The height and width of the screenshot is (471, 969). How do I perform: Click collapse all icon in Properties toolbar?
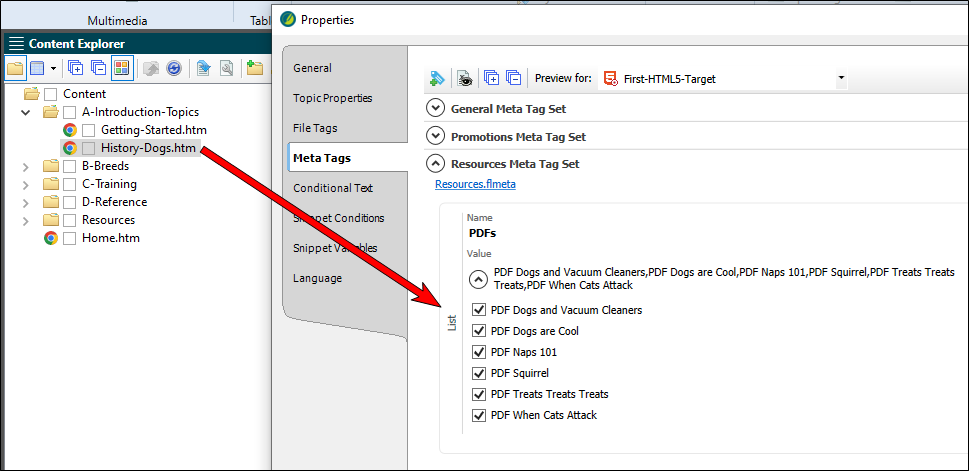513,78
